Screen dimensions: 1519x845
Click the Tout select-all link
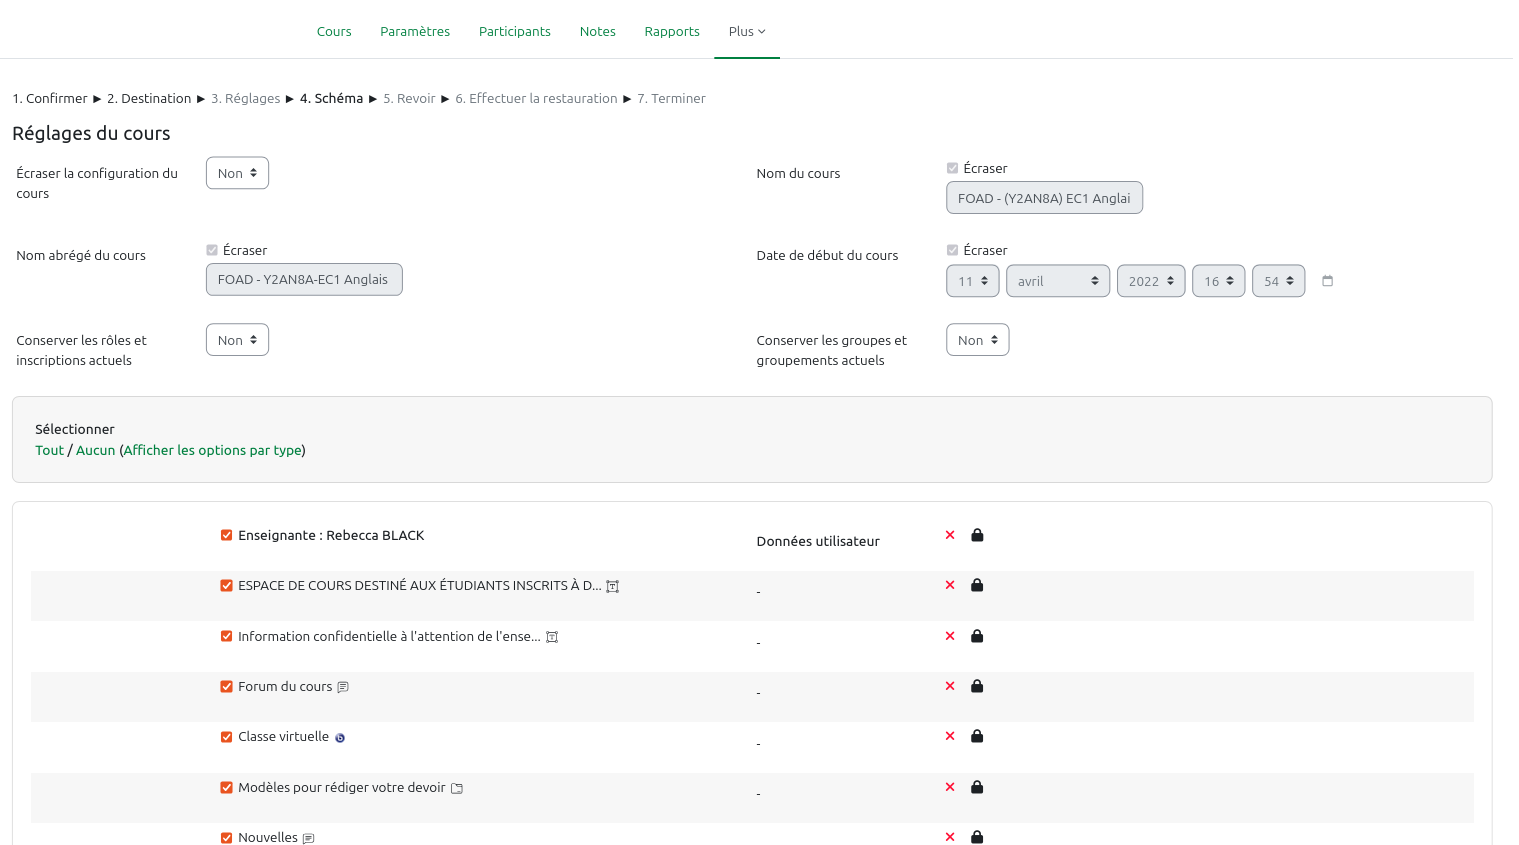click(x=49, y=450)
